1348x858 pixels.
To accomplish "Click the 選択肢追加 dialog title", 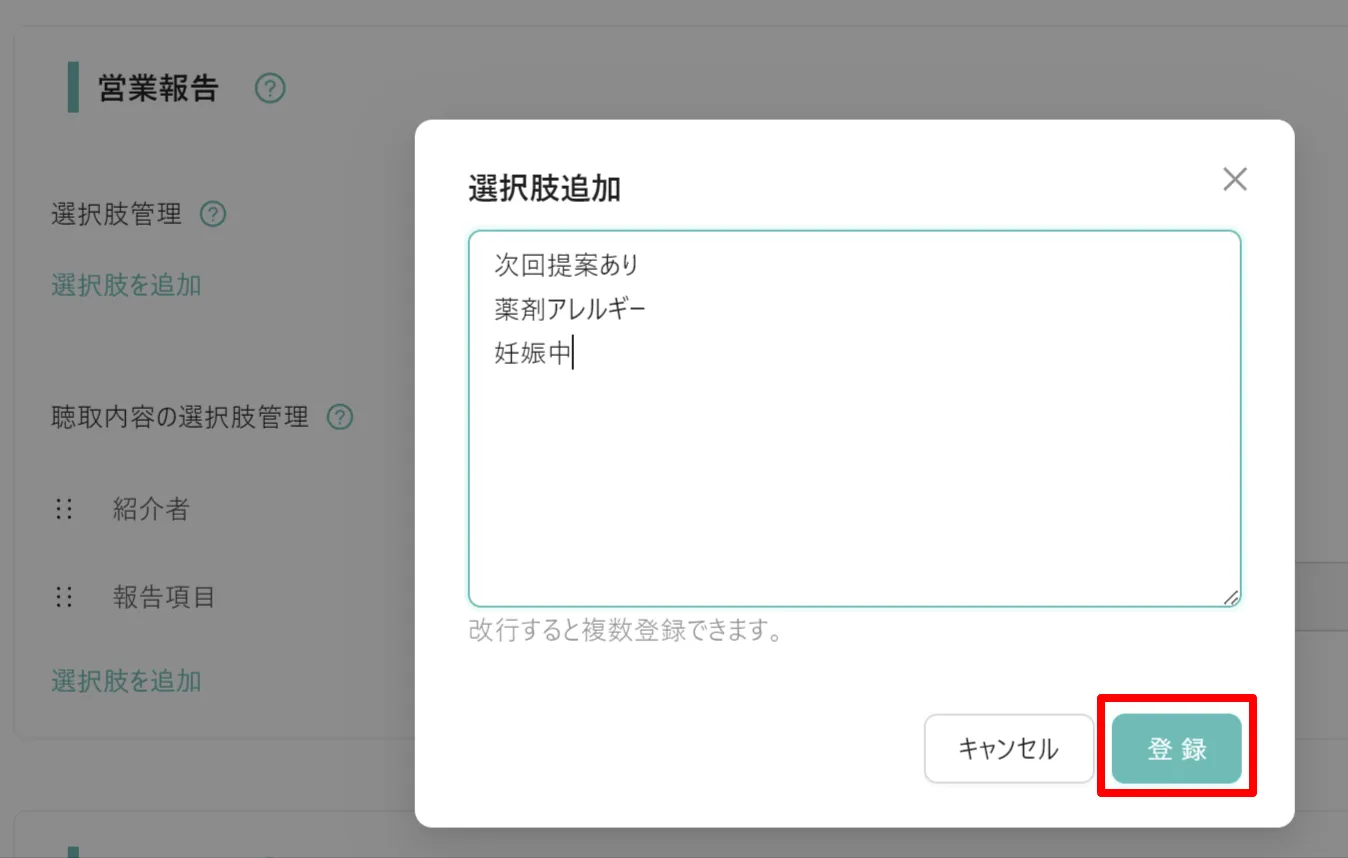I will coord(544,188).
